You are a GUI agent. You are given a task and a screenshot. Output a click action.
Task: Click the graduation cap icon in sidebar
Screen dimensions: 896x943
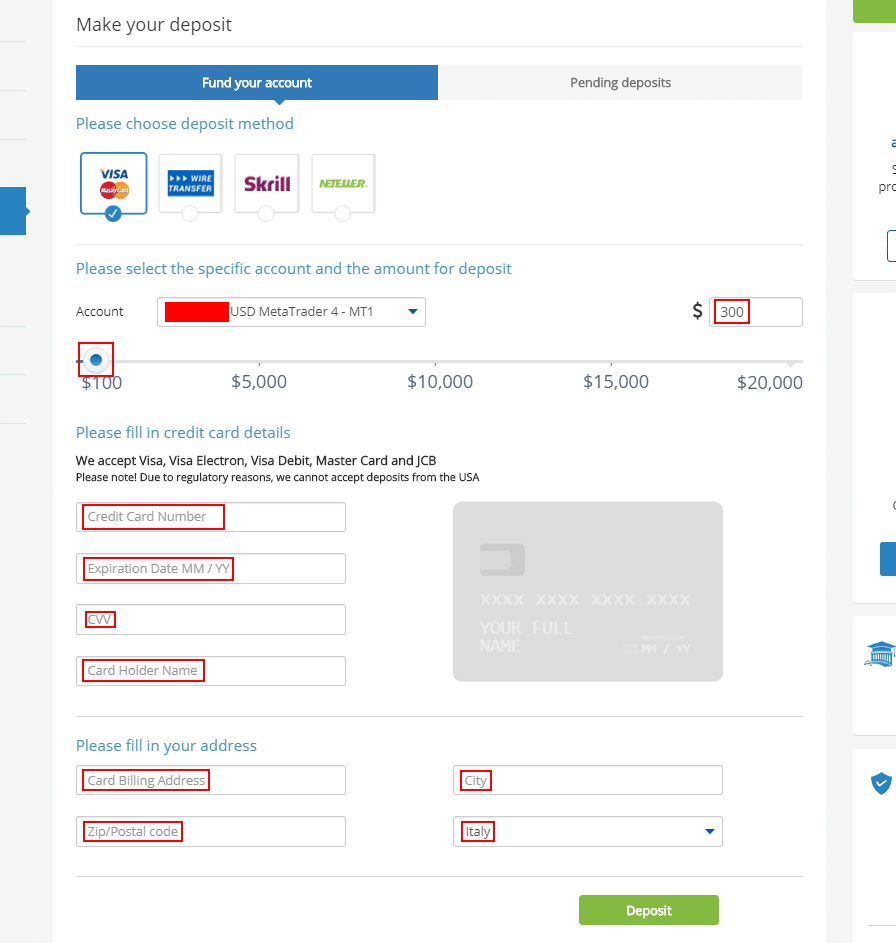[x=879, y=653]
